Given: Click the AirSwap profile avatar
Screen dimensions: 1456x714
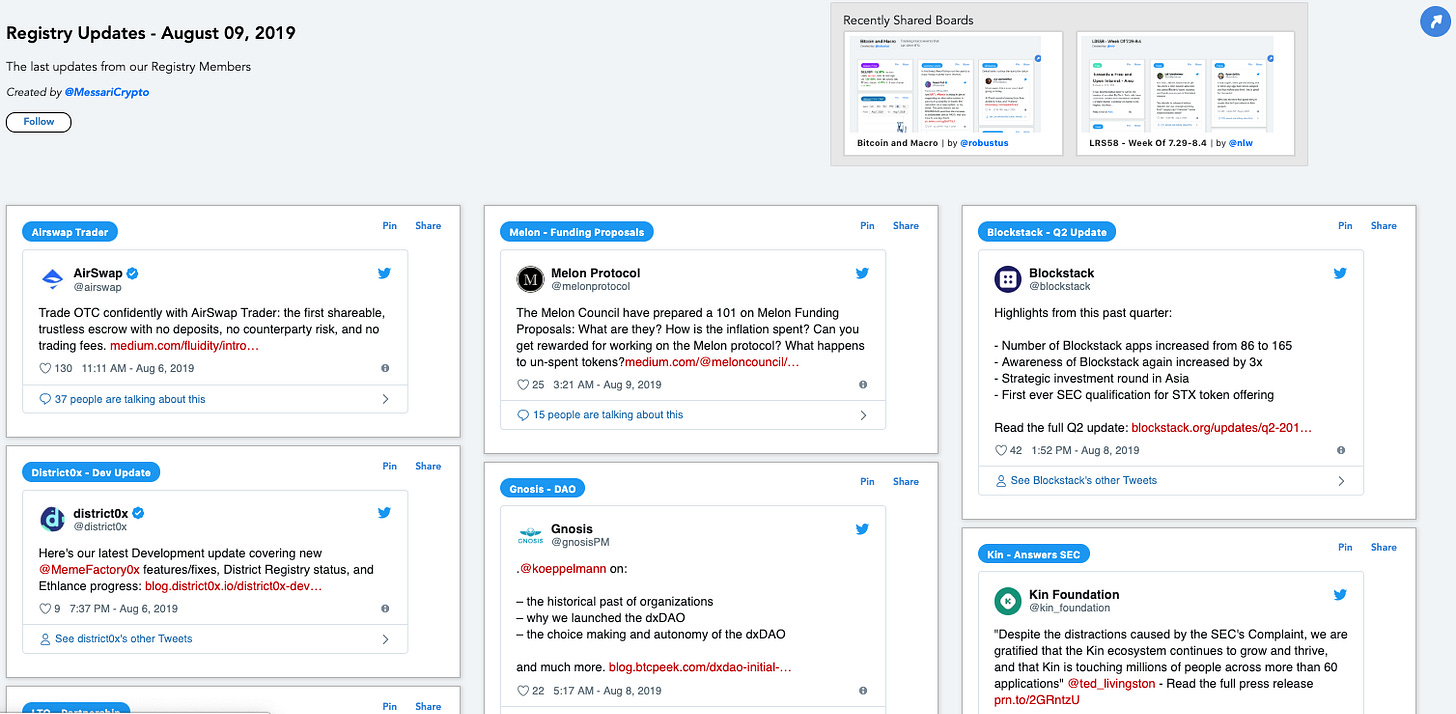Looking at the screenshot, I should tap(52, 280).
